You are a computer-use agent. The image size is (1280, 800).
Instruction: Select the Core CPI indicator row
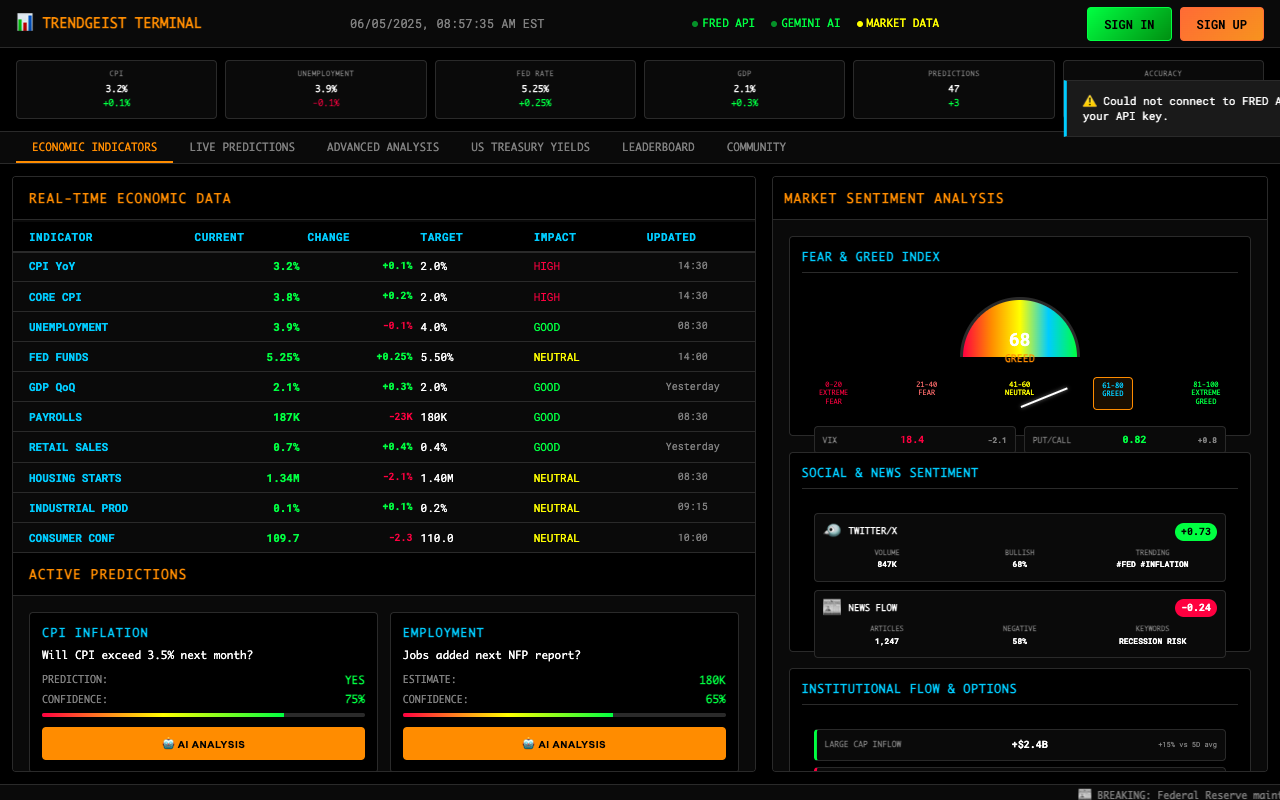[384, 297]
